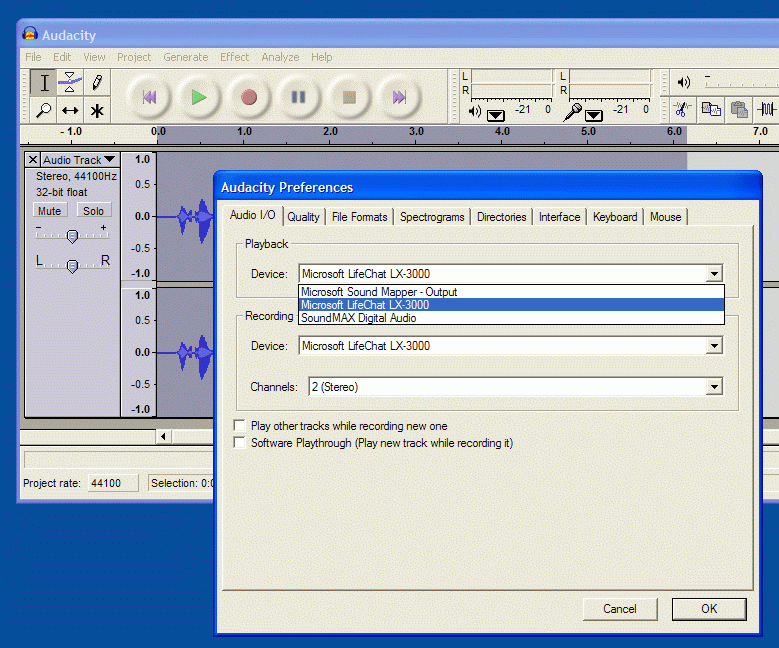Adjust the track gain slider
The width and height of the screenshot is (779, 648).
[73, 236]
